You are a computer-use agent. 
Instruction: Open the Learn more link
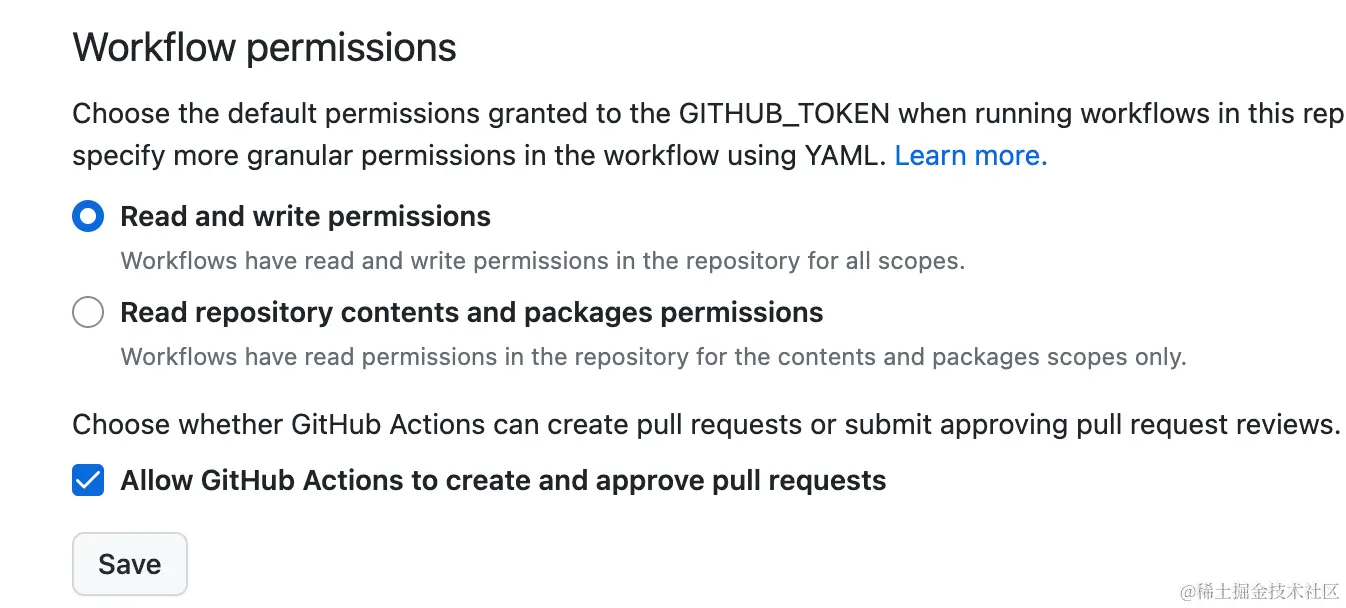click(970, 156)
